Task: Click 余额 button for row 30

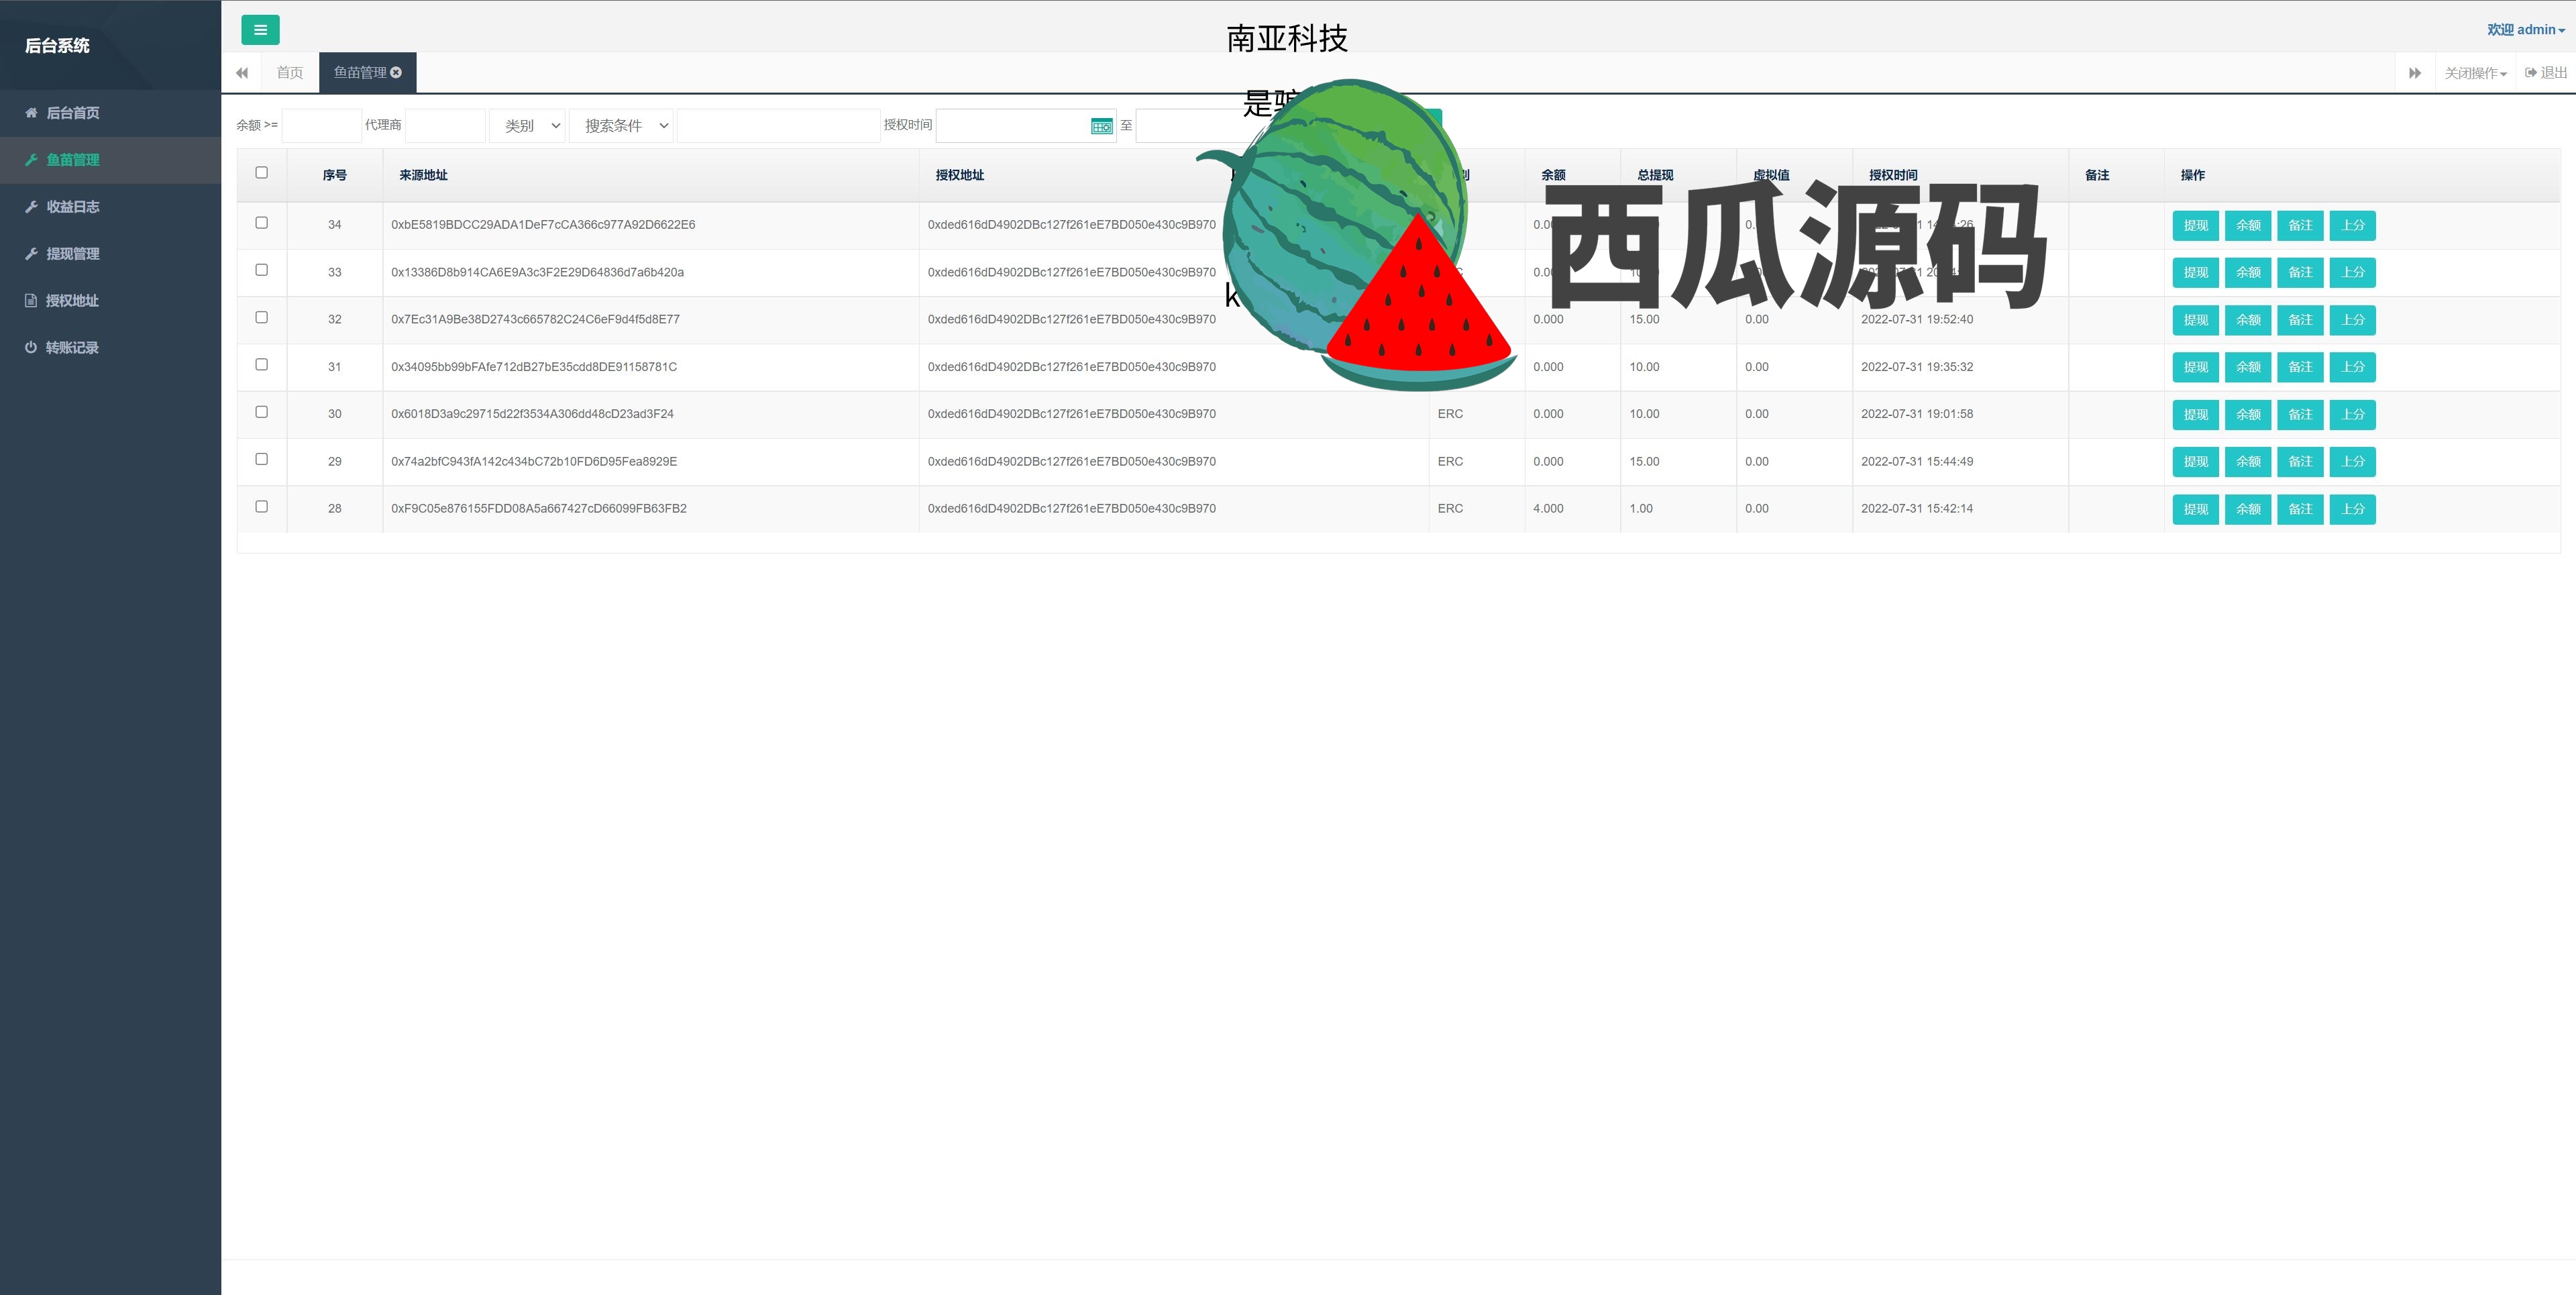Action: point(2248,415)
